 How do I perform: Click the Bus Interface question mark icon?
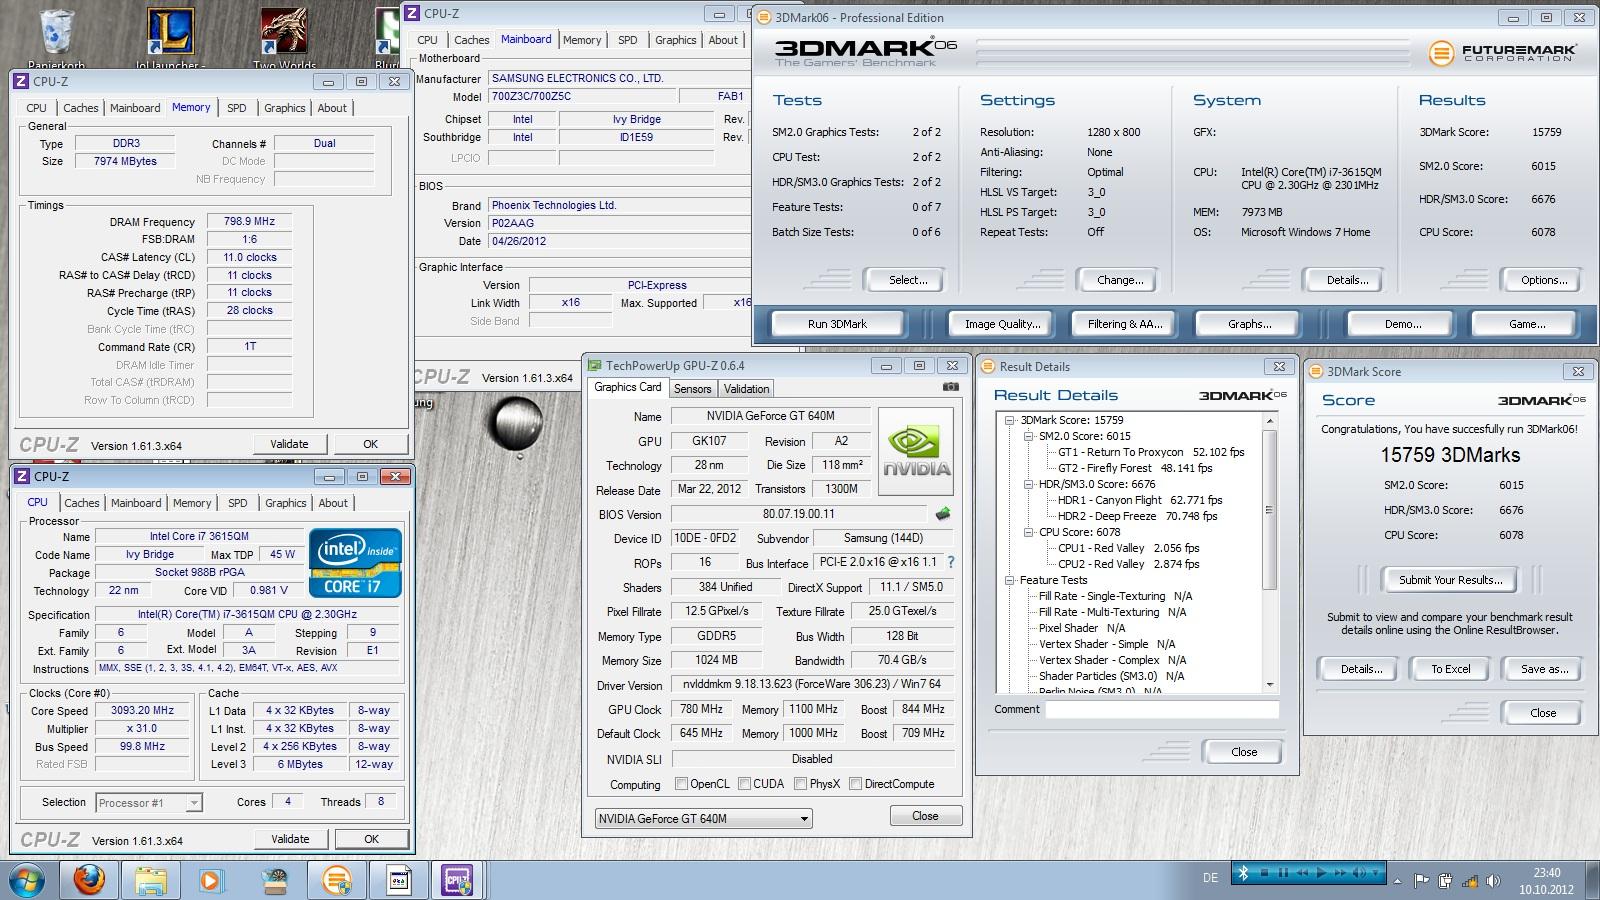(951, 562)
